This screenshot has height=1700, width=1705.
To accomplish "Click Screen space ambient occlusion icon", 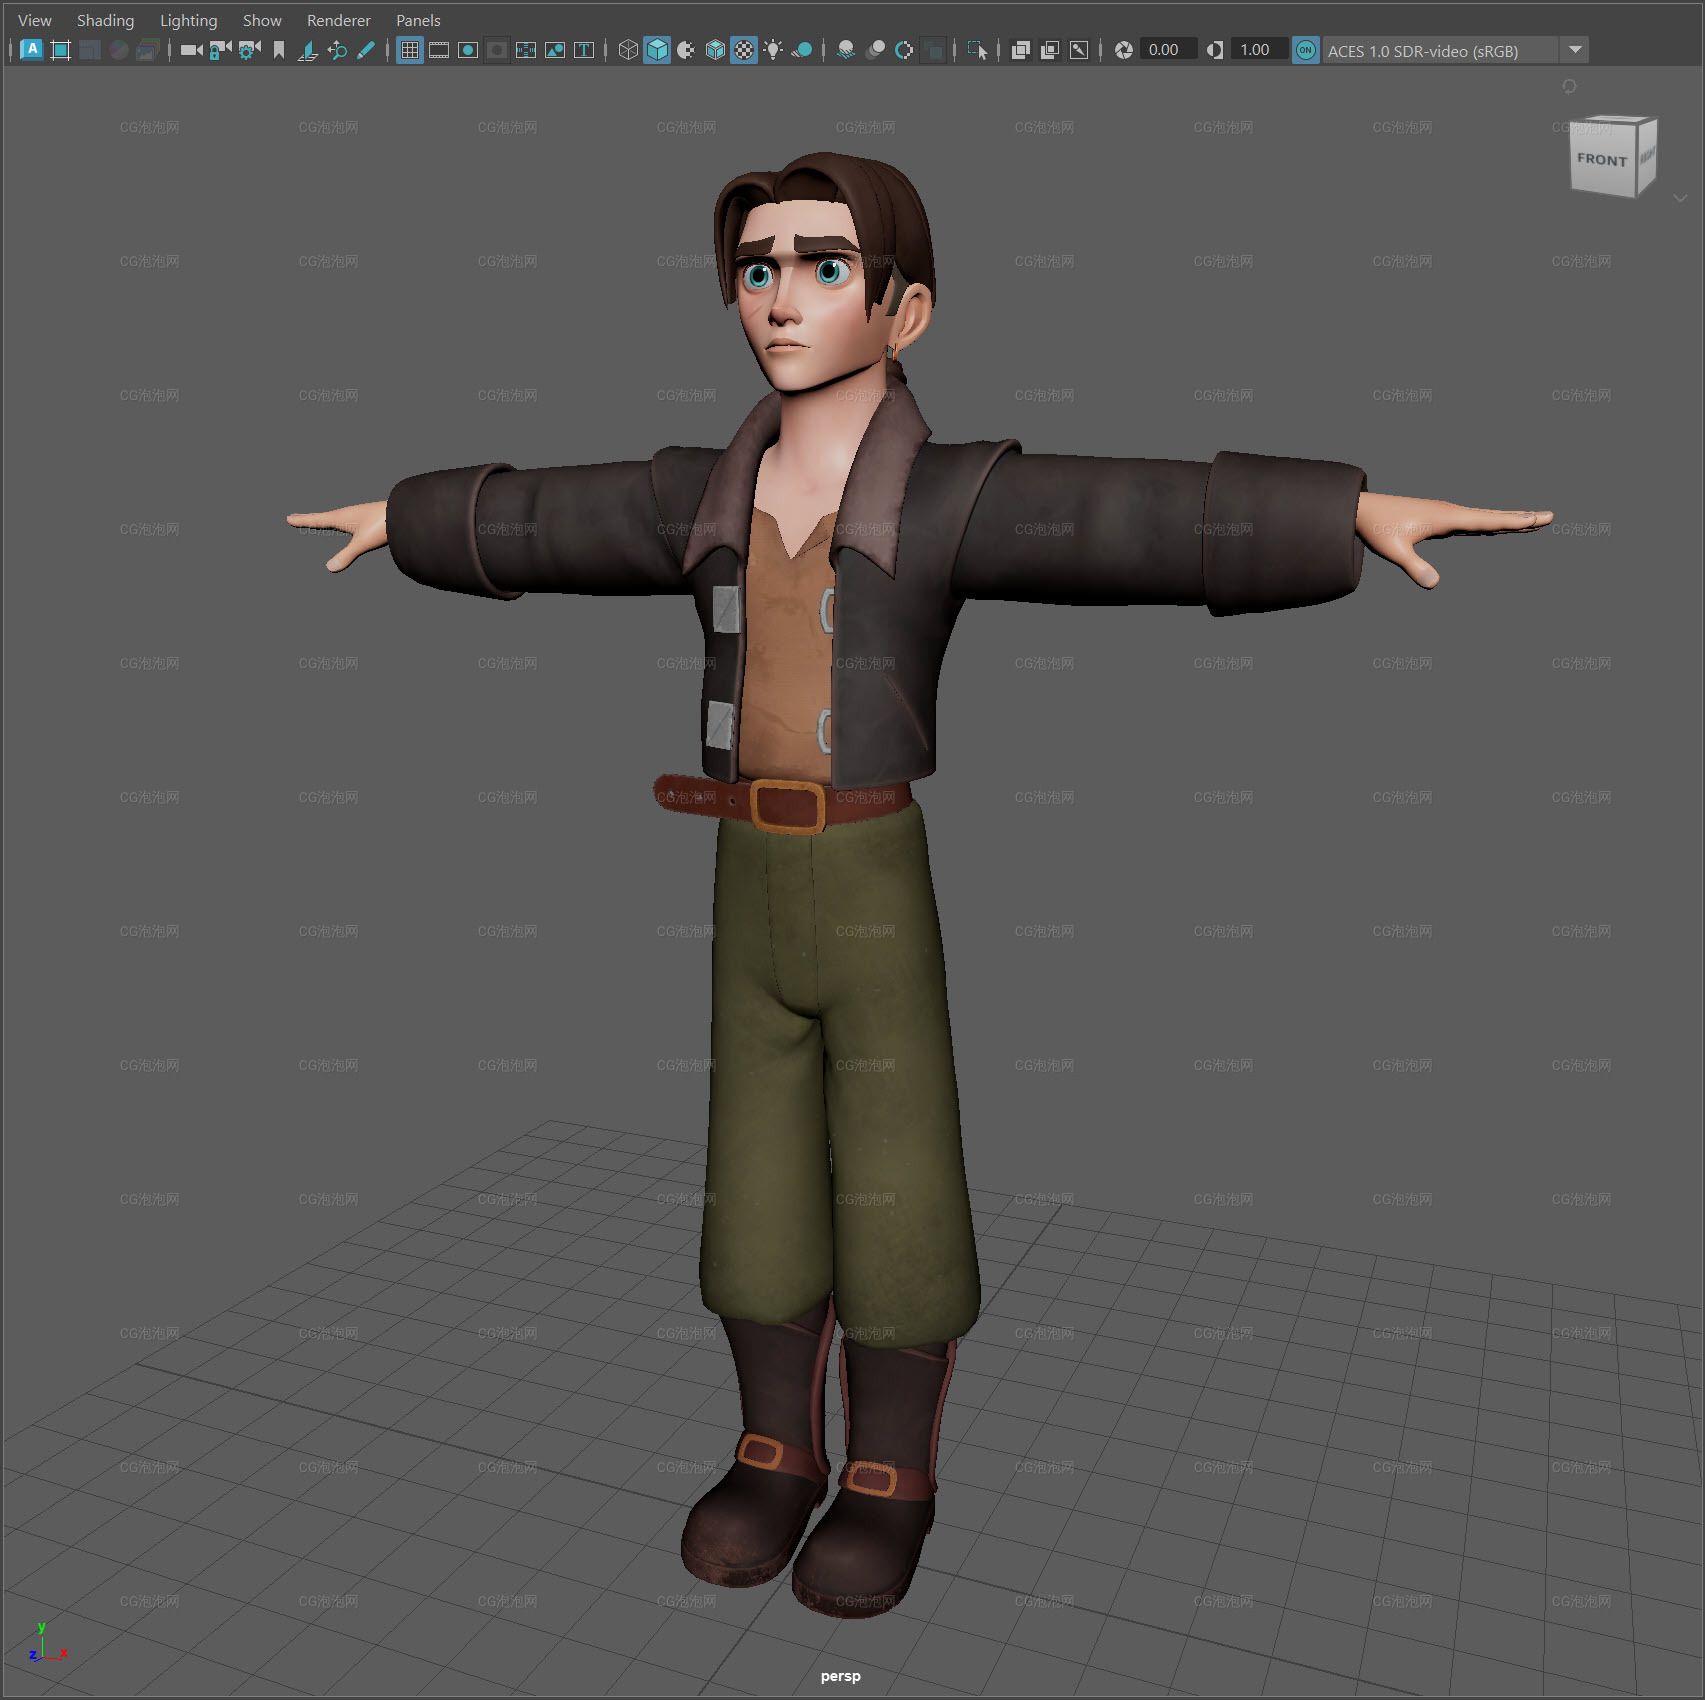I will [x=846, y=50].
